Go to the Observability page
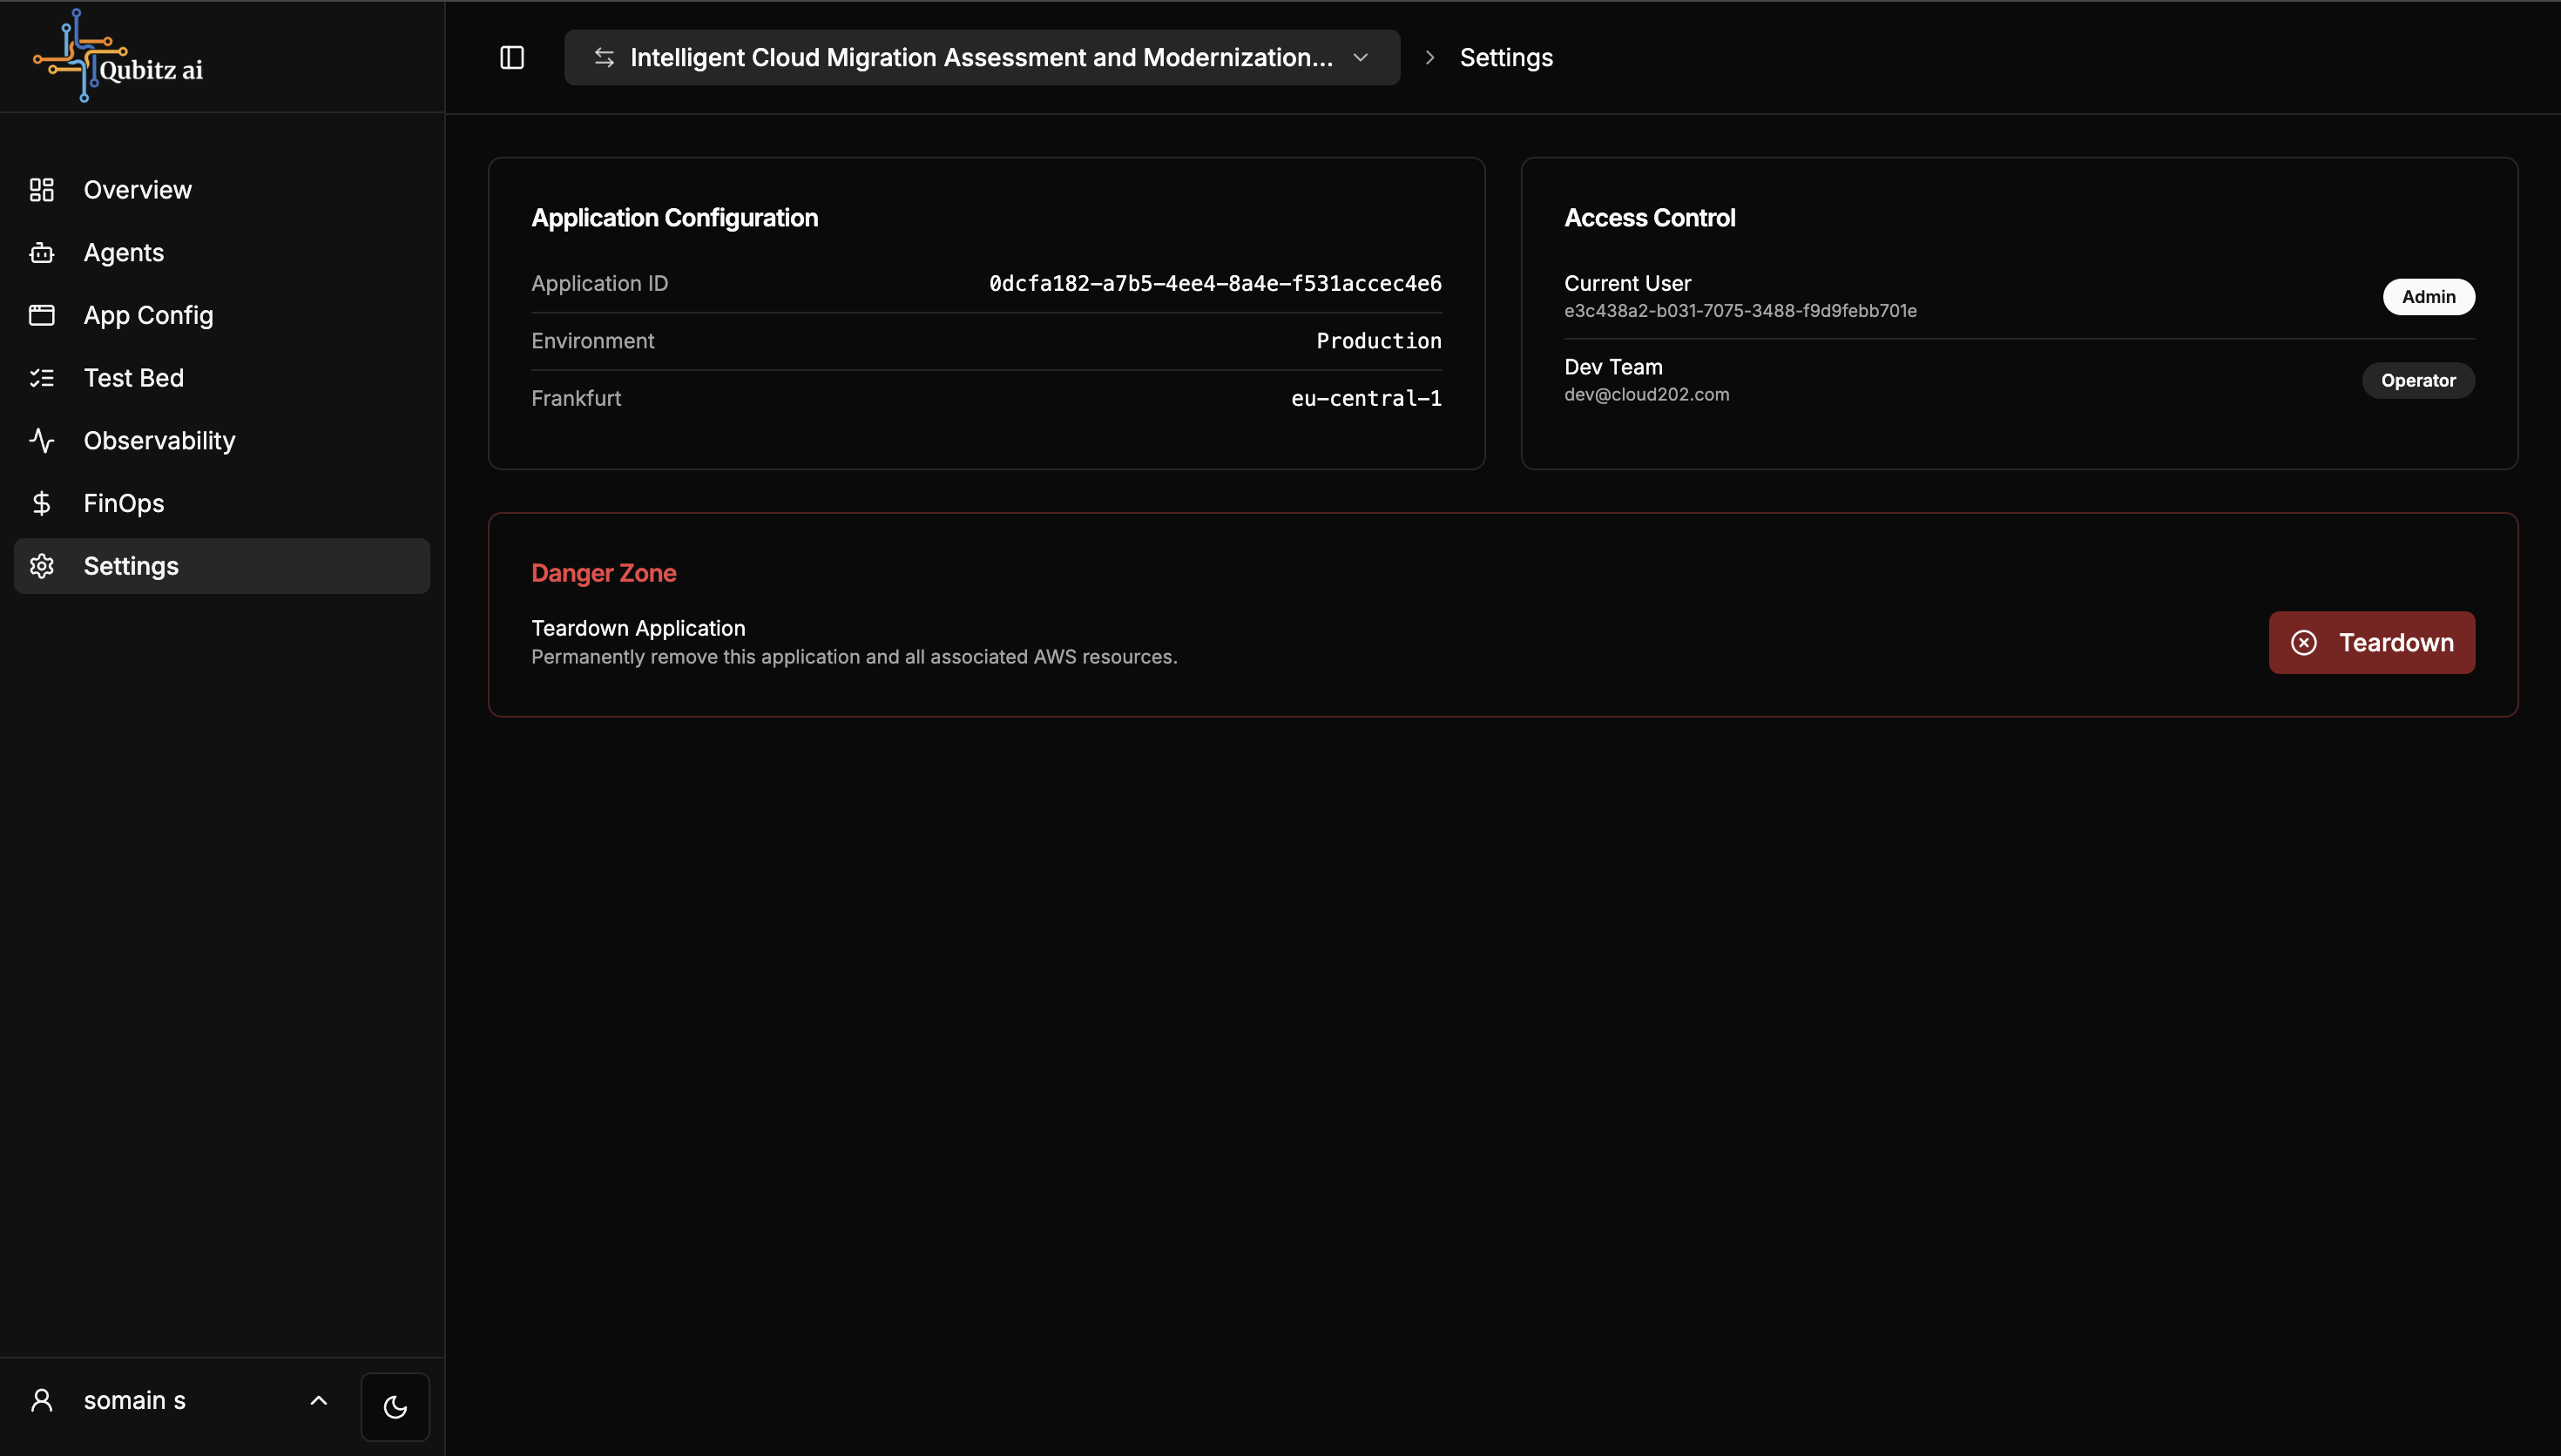Image resolution: width=2561 pixels, height=1456 pixels. 159,441
